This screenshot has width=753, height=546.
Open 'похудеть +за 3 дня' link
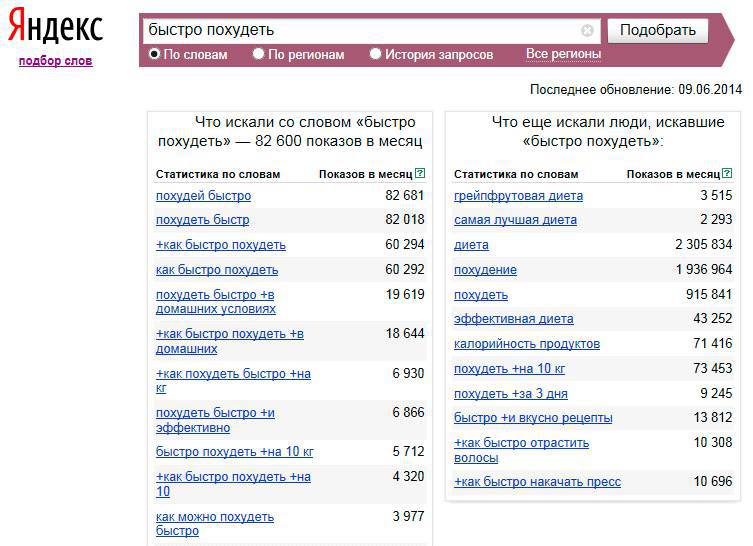(x=510, y=394)
